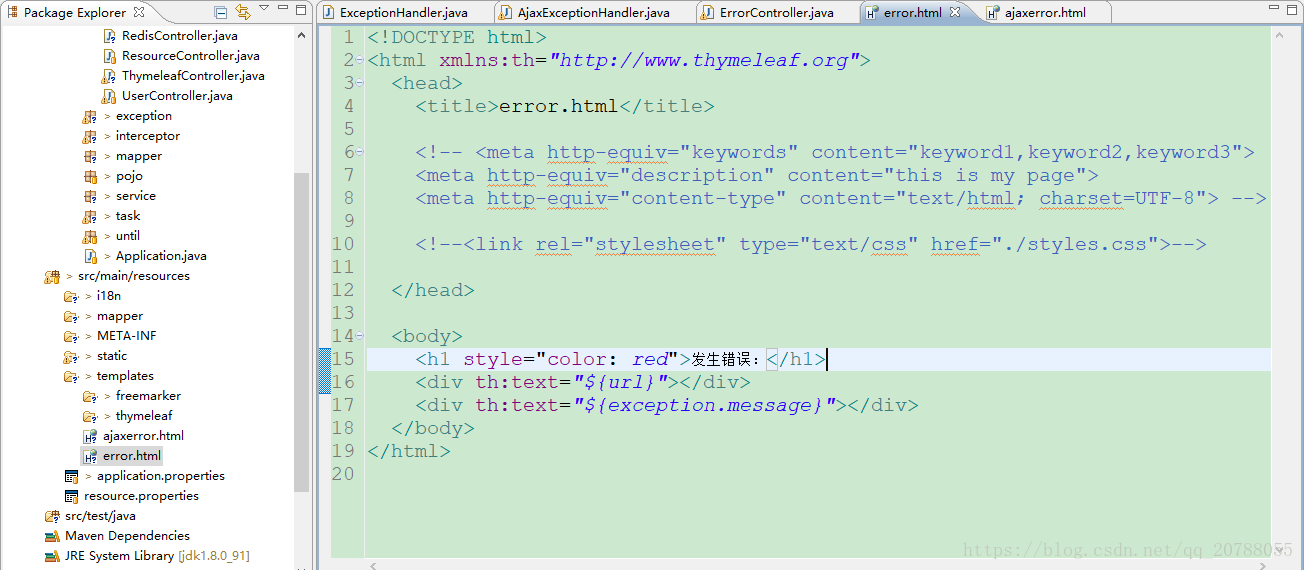Click the pojo package icon
This screenshot has width=1304, height=570.
(x=91, y=176)
